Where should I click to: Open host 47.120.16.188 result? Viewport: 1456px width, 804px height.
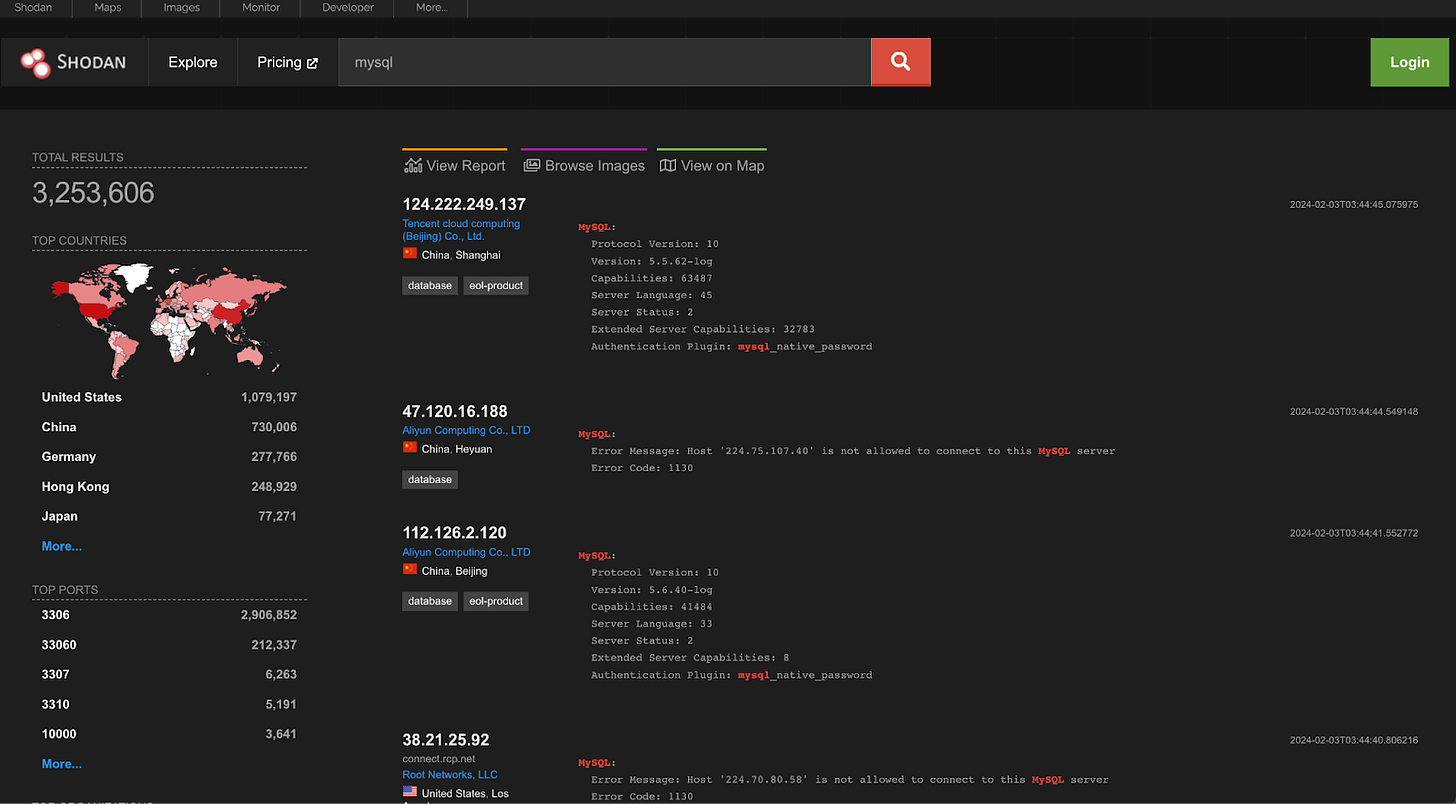[x=455, y=411]
